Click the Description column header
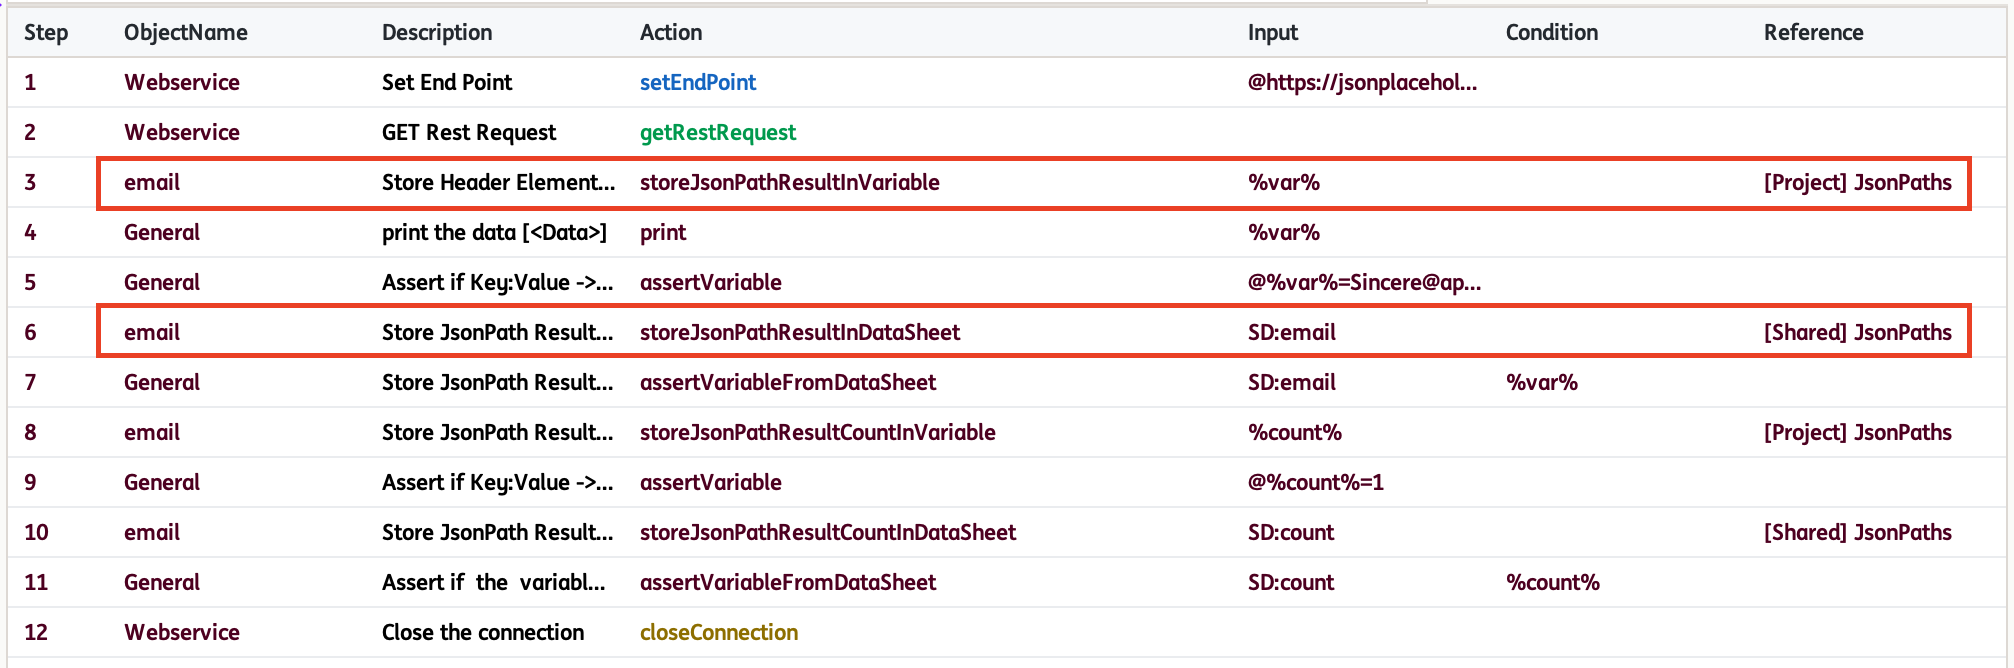Viewport: 2014px width, 668px height. (x=437, y=32)
